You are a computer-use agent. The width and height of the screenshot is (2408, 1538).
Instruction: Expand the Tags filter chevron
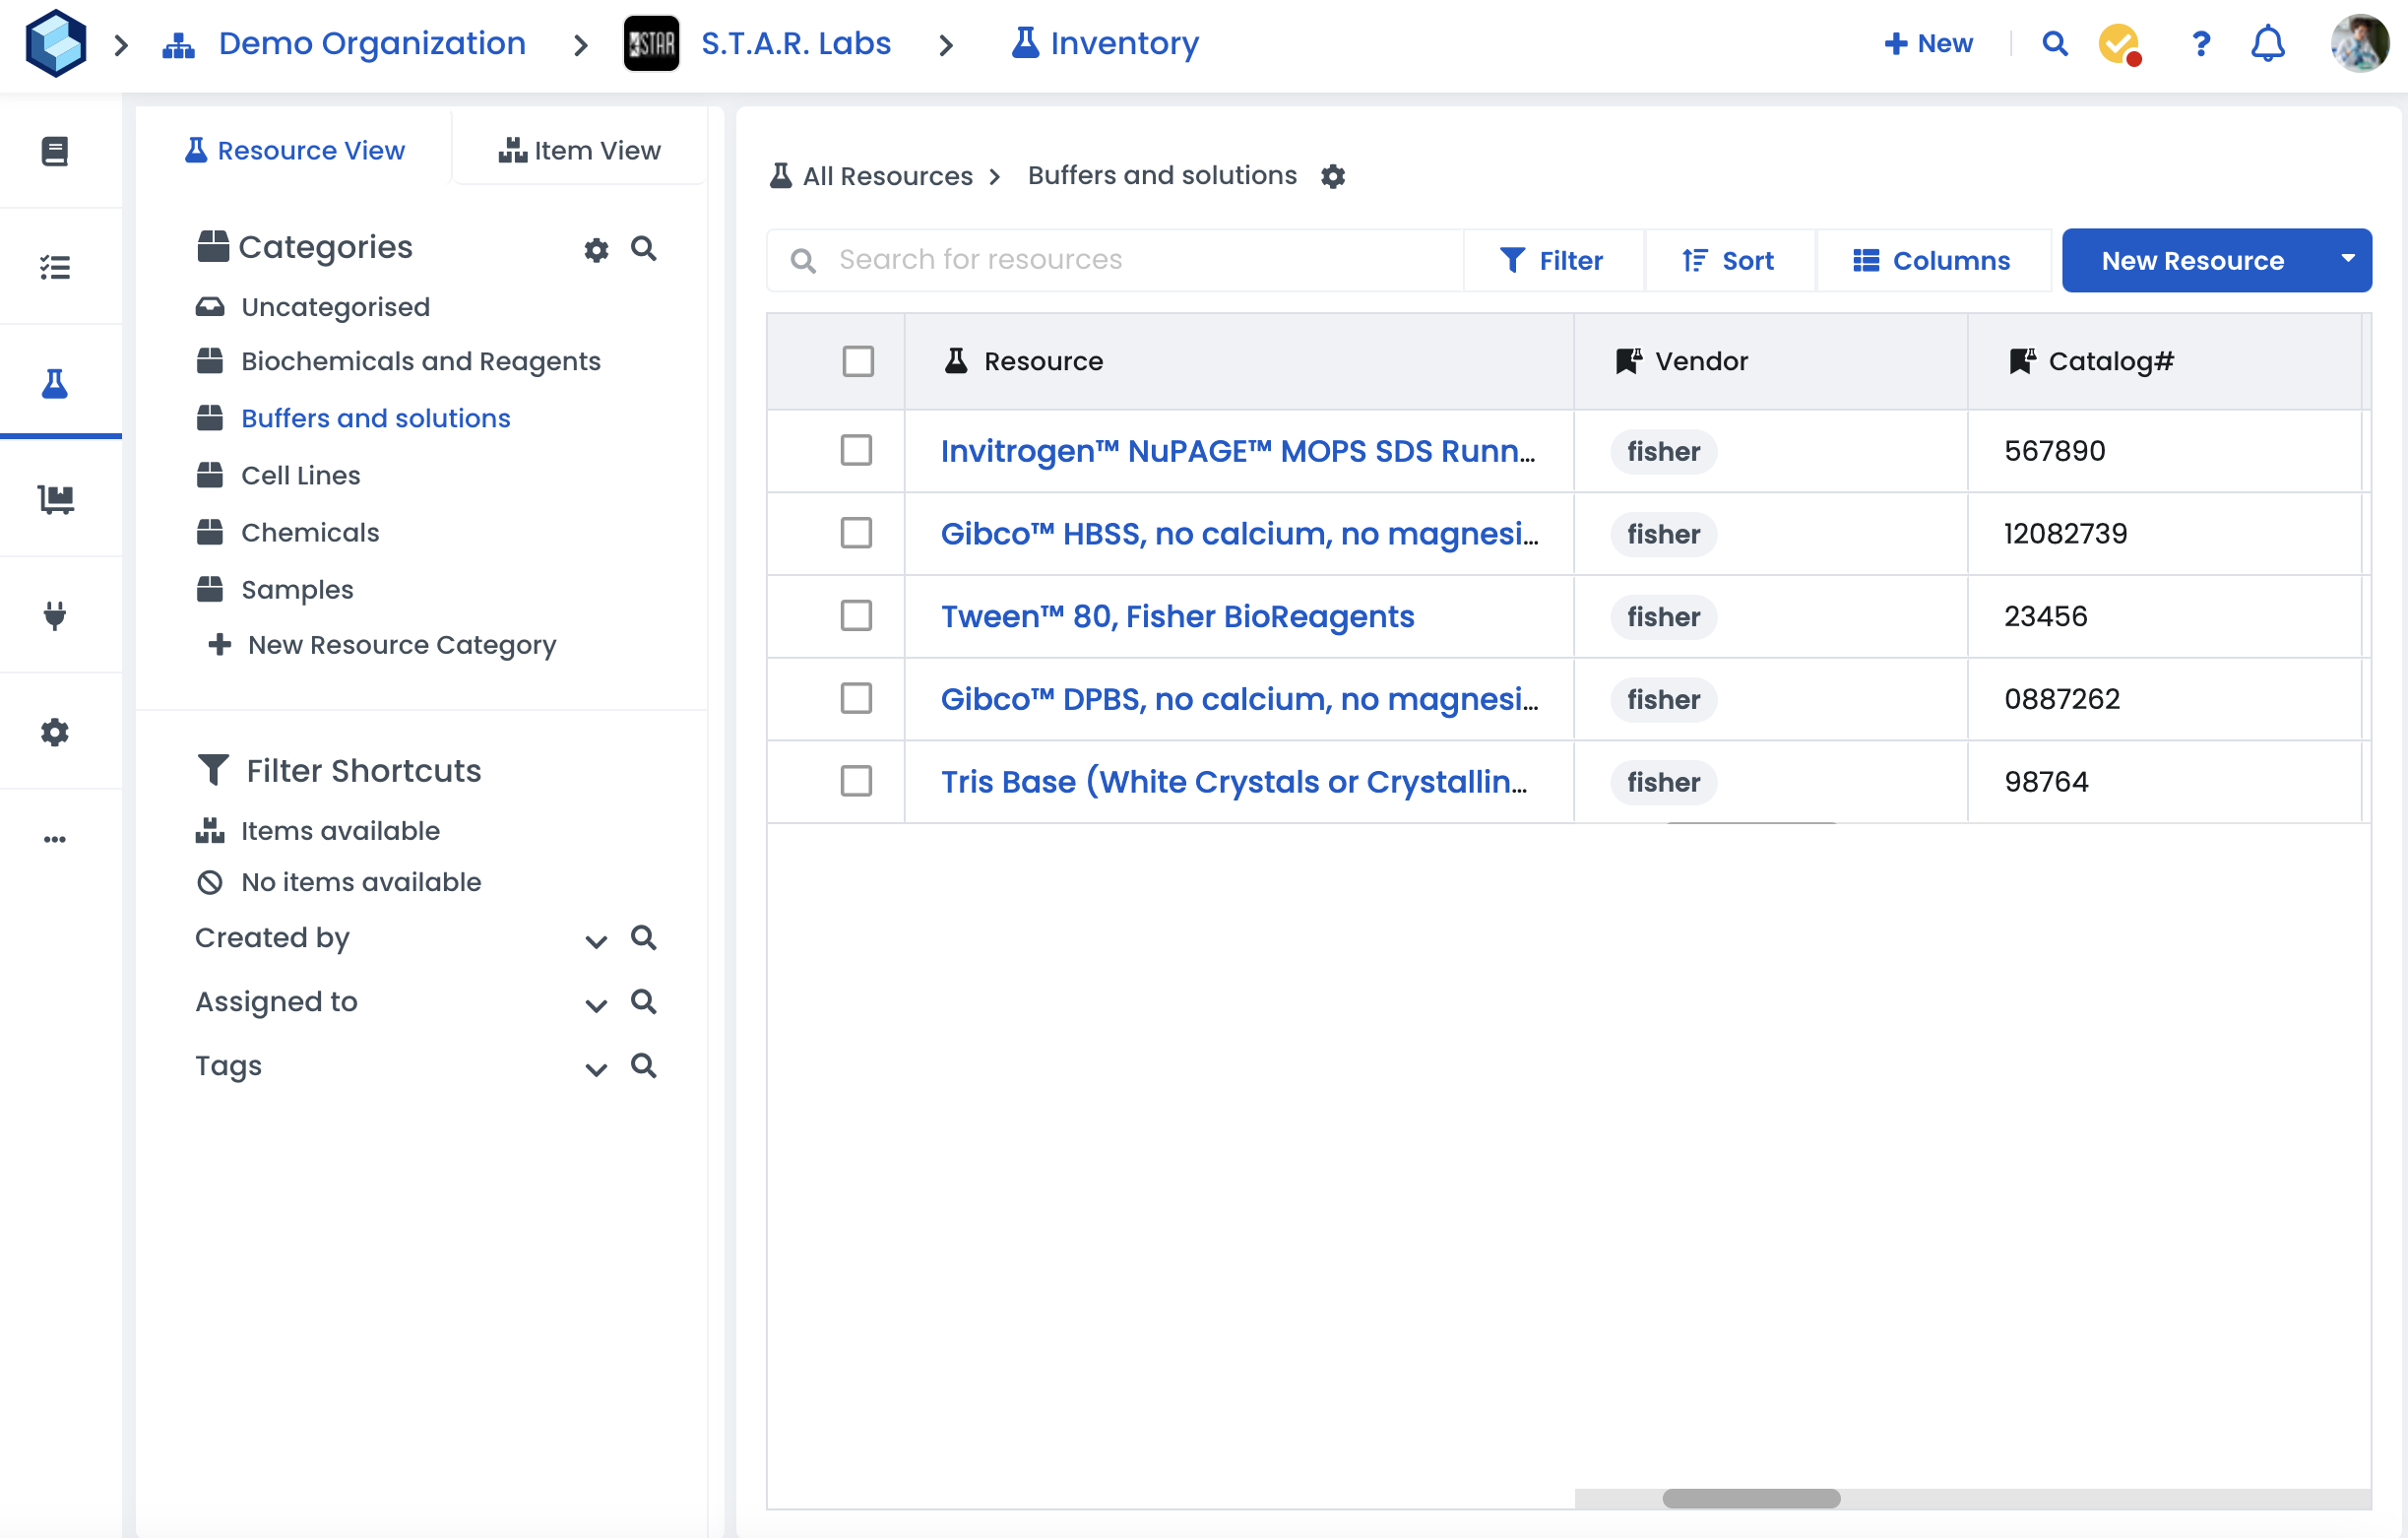pyautogui.click(x=596, y=1069)
